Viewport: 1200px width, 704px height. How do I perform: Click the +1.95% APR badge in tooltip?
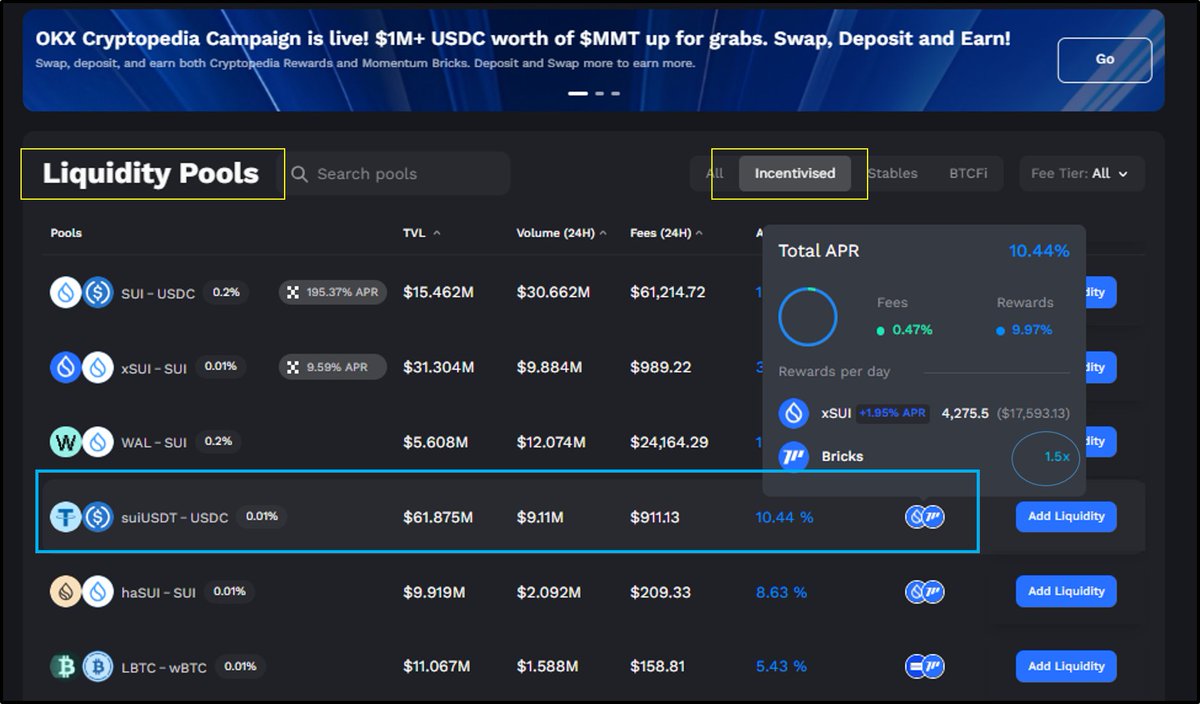(893, 413)
